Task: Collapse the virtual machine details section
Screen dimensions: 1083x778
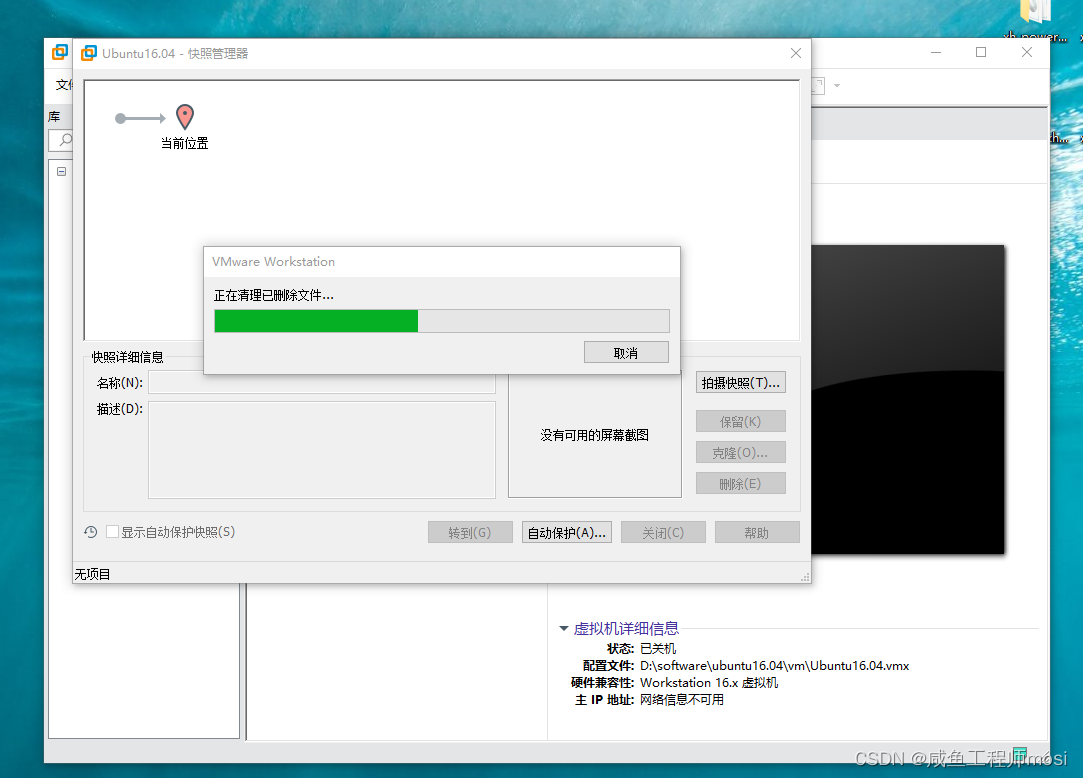Action: click(x=564, y=628)
